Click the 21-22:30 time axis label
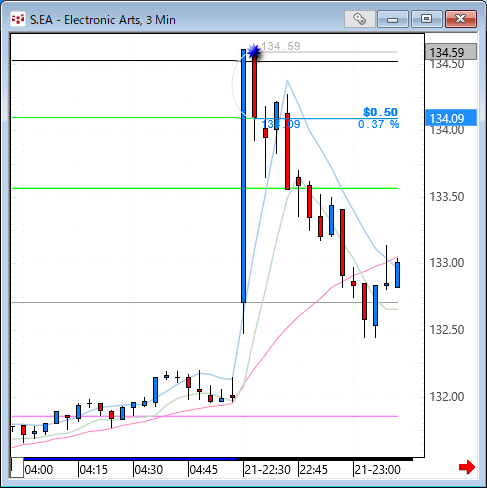The height and width of the screenshot is (488, 487). click(x=268, y=470)
